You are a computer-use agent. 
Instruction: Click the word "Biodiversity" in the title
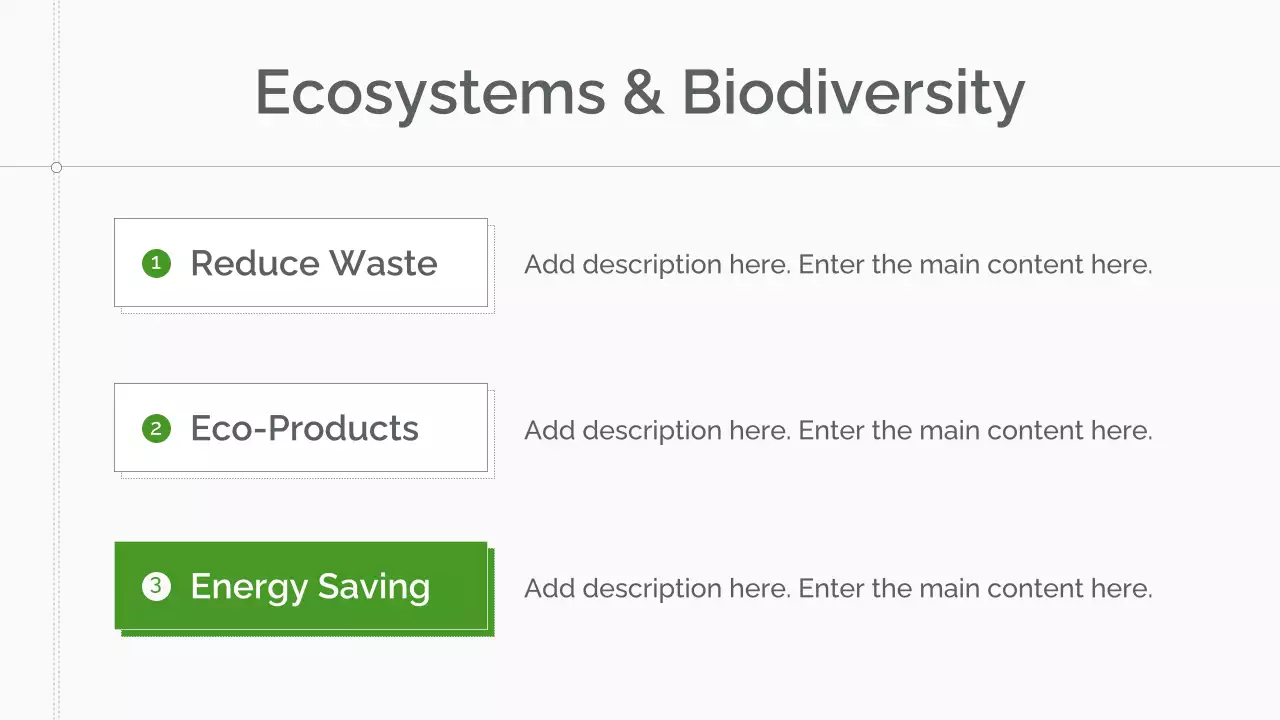[x=853, y=93]
